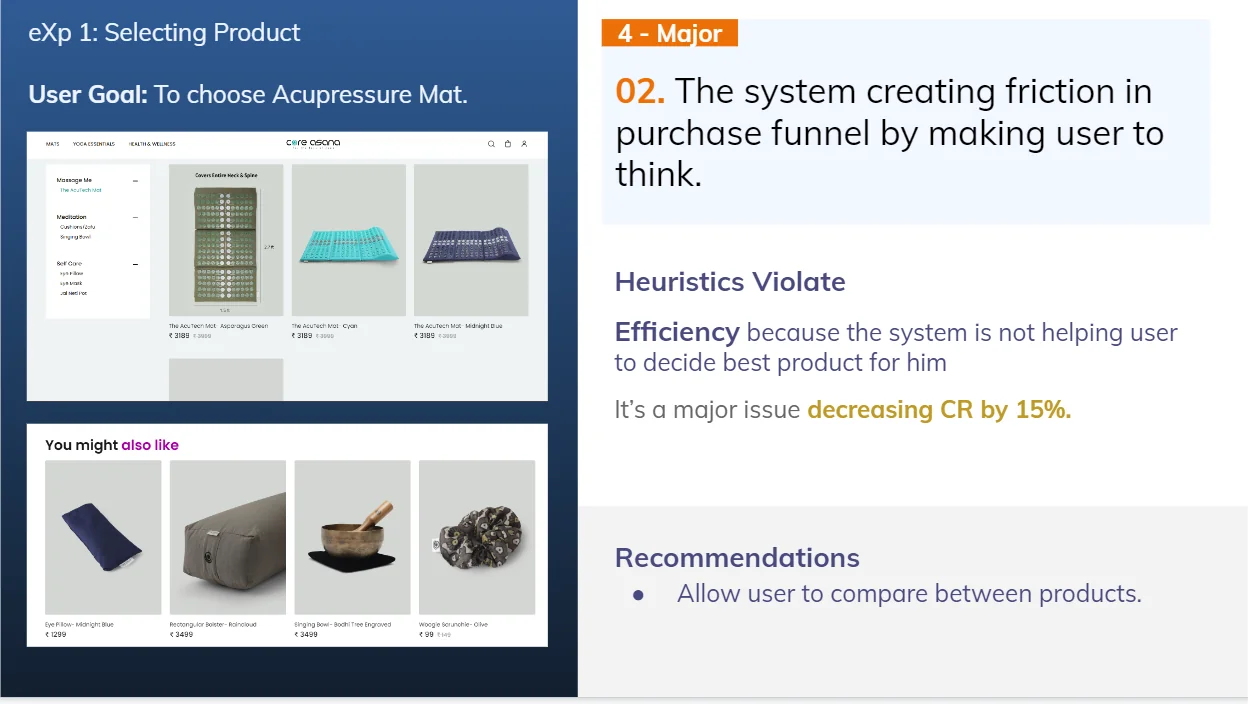Click the "eXp 1: Selecting Product" title
The width and height of the screenshot is (1248, 704).
(x=164, y=32)
